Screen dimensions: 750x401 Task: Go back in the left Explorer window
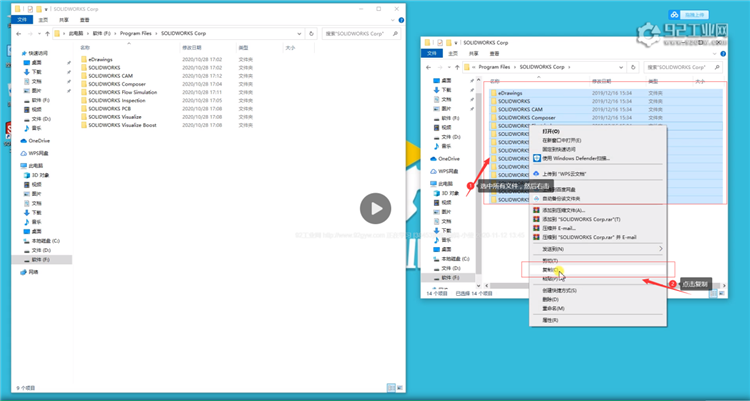coord(19,33)
